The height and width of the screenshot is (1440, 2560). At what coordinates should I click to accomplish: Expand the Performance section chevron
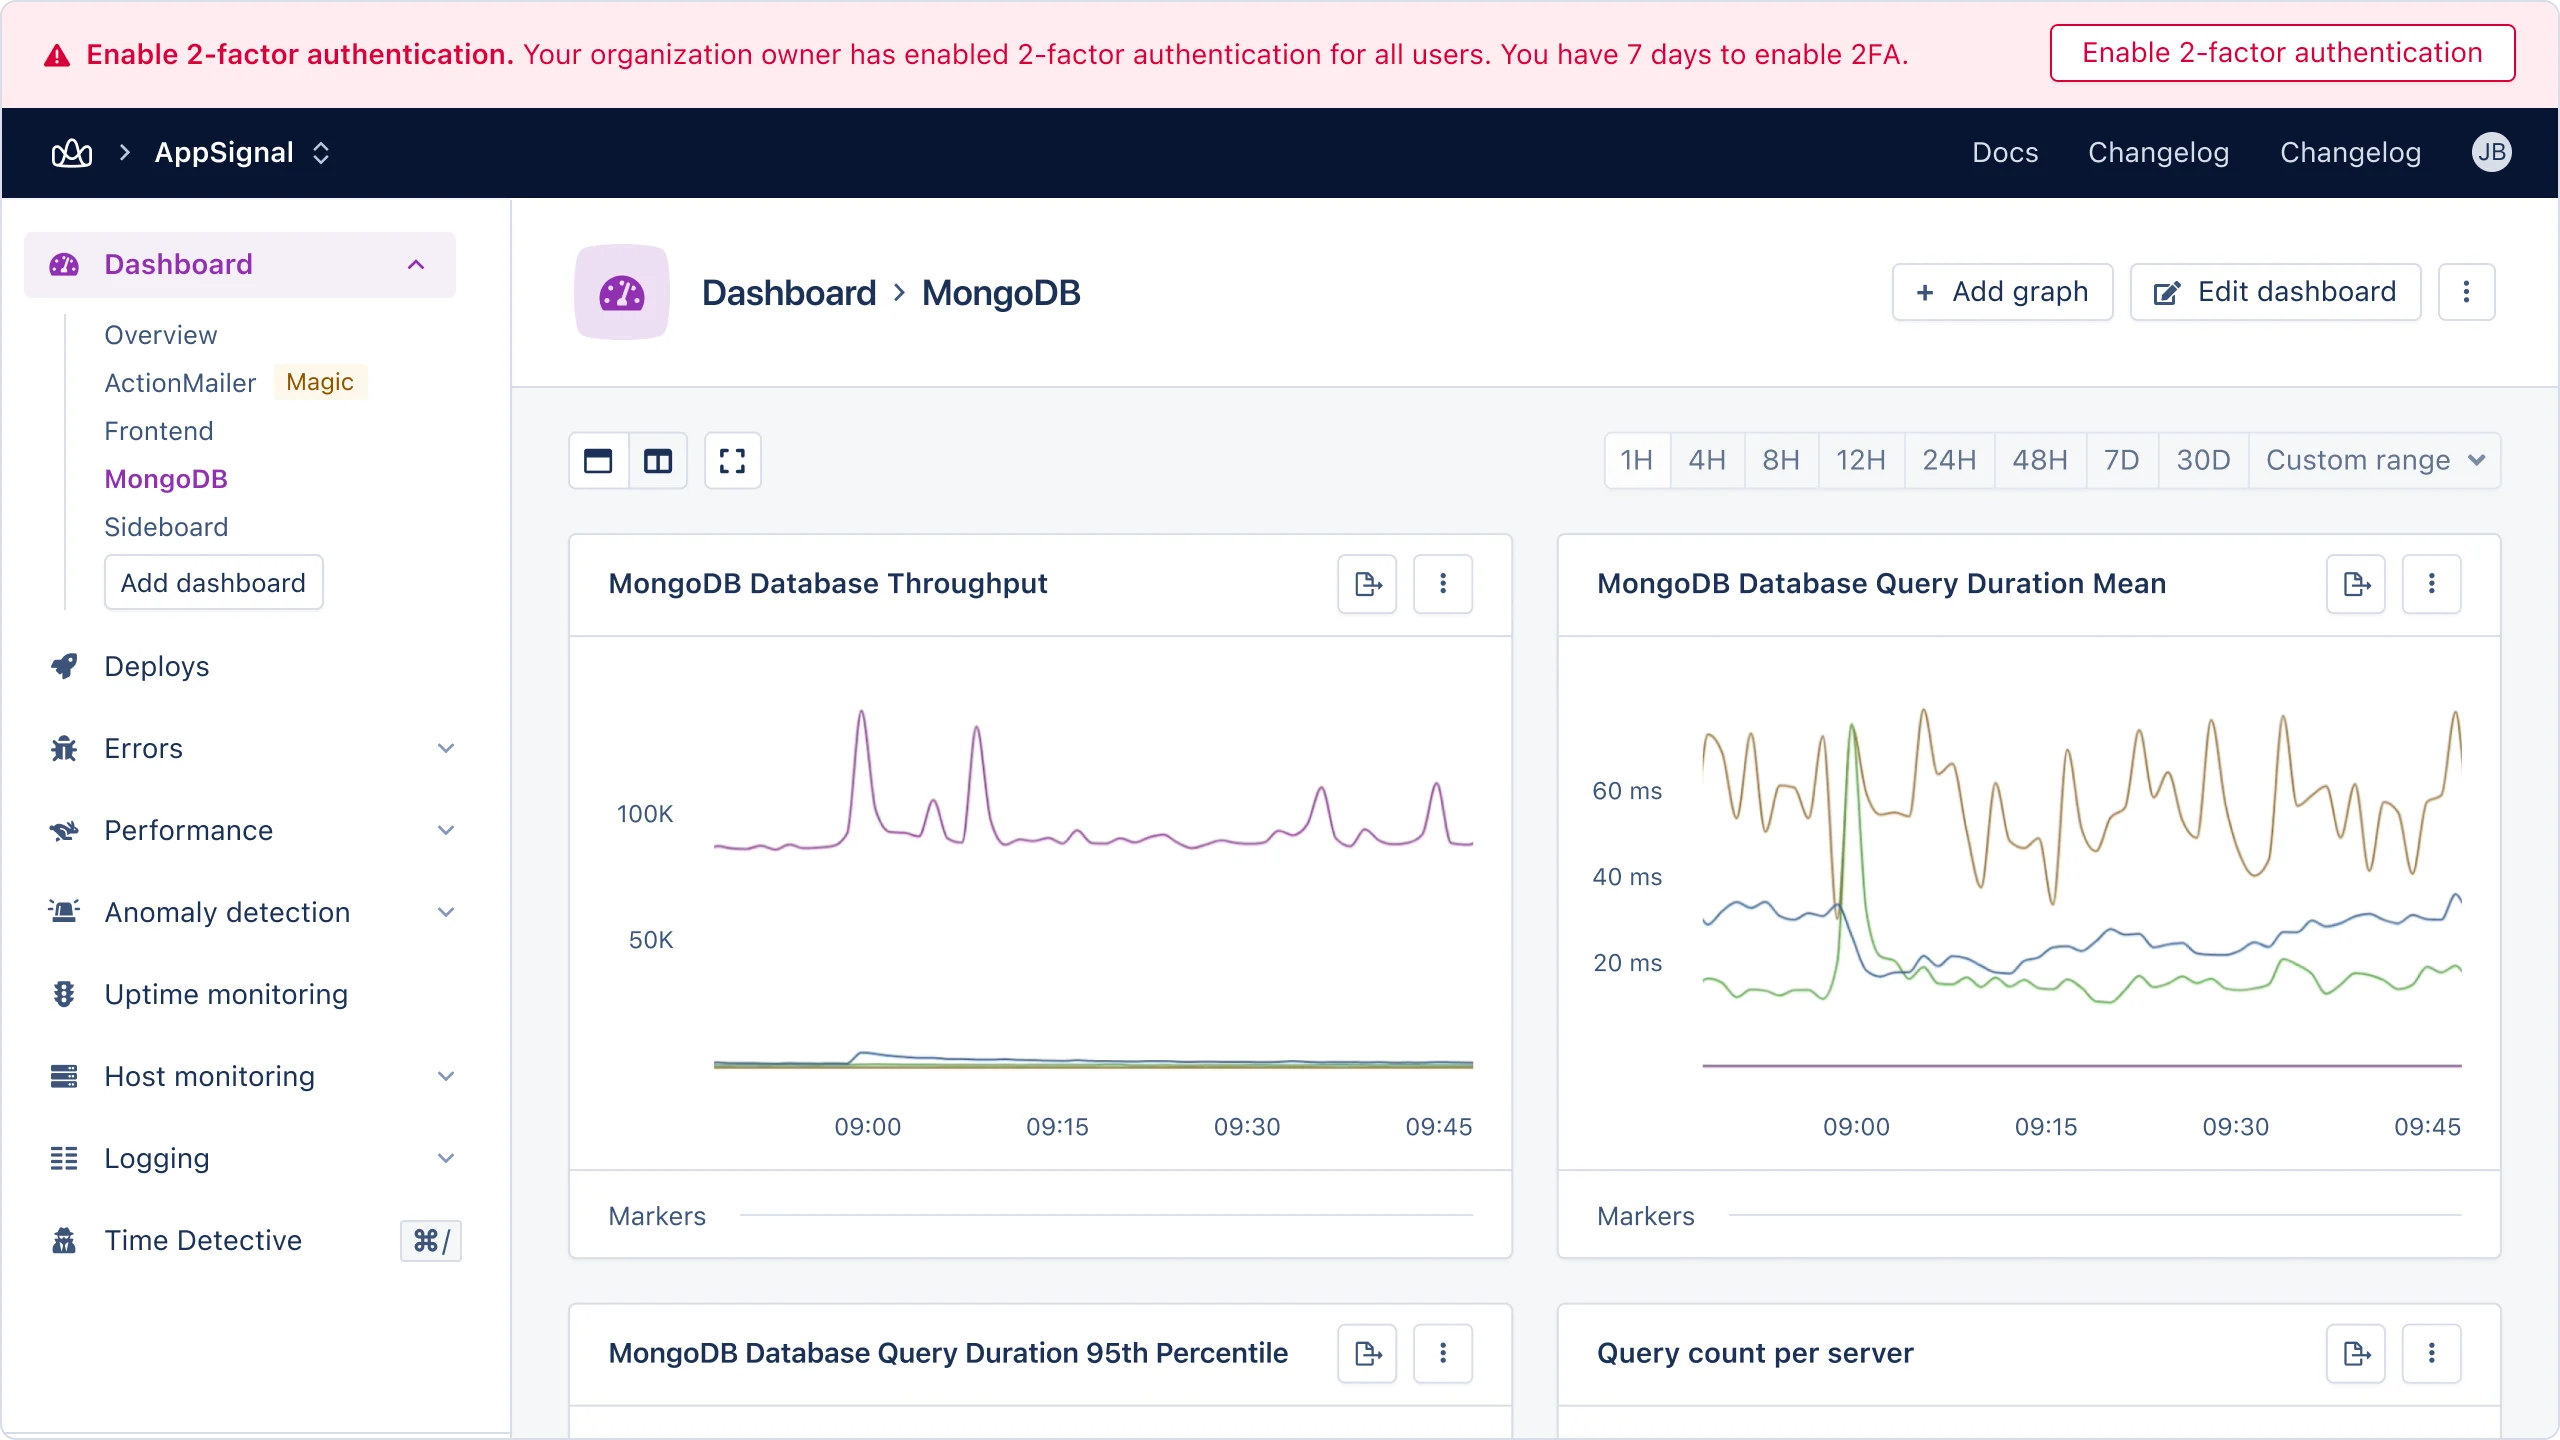tap(446, 830)
